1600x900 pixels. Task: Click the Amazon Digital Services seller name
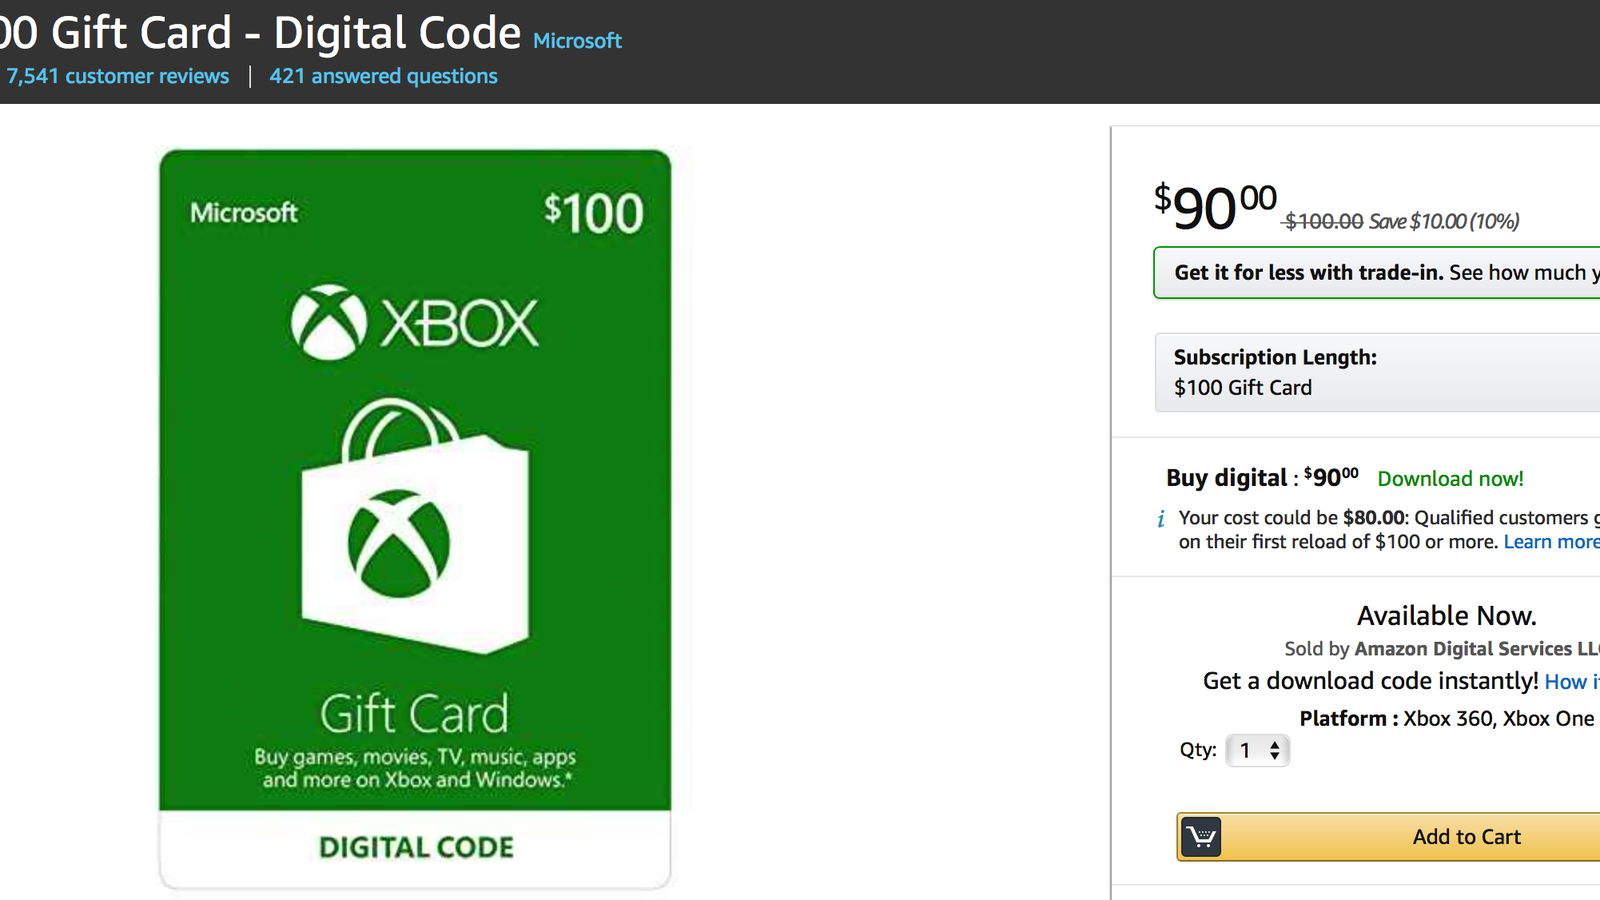[1477, 649]
